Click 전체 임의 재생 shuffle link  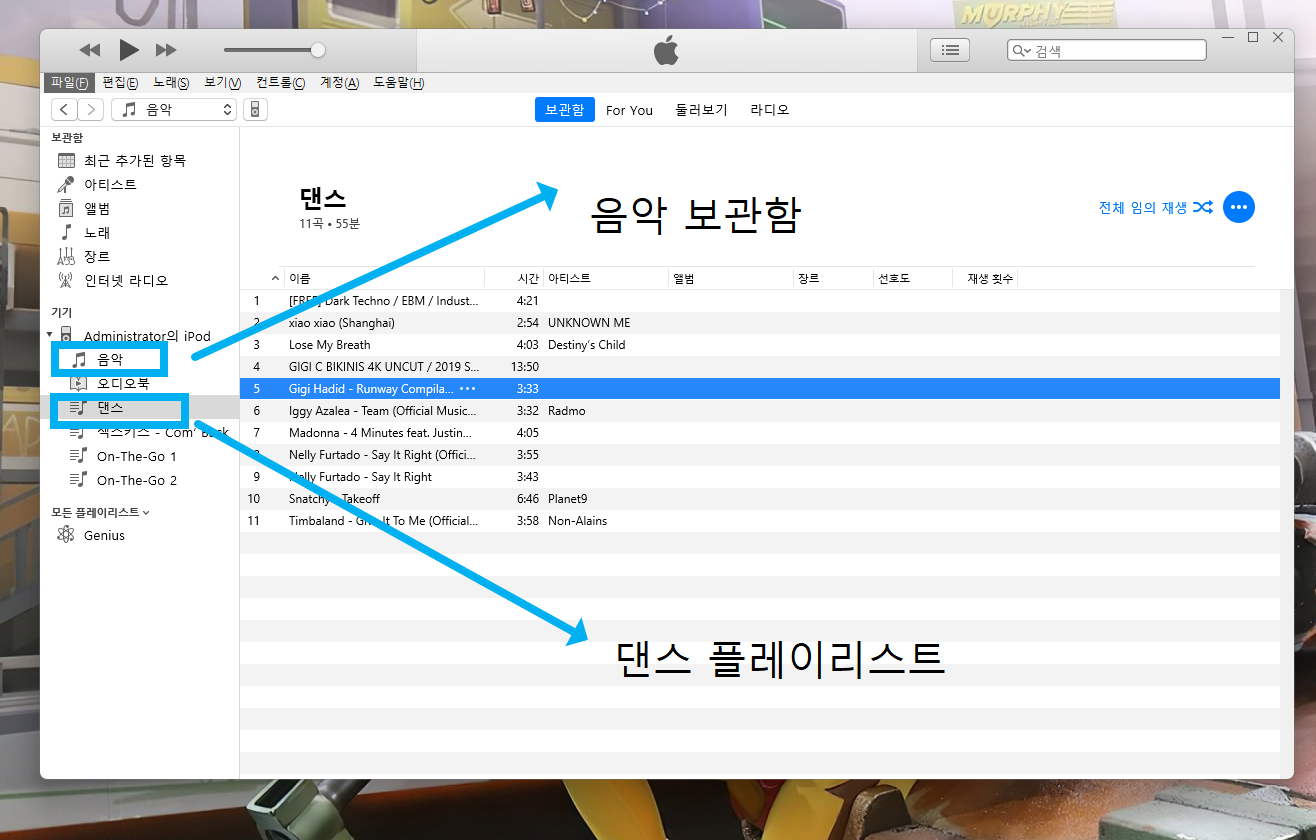point(1156,207)
